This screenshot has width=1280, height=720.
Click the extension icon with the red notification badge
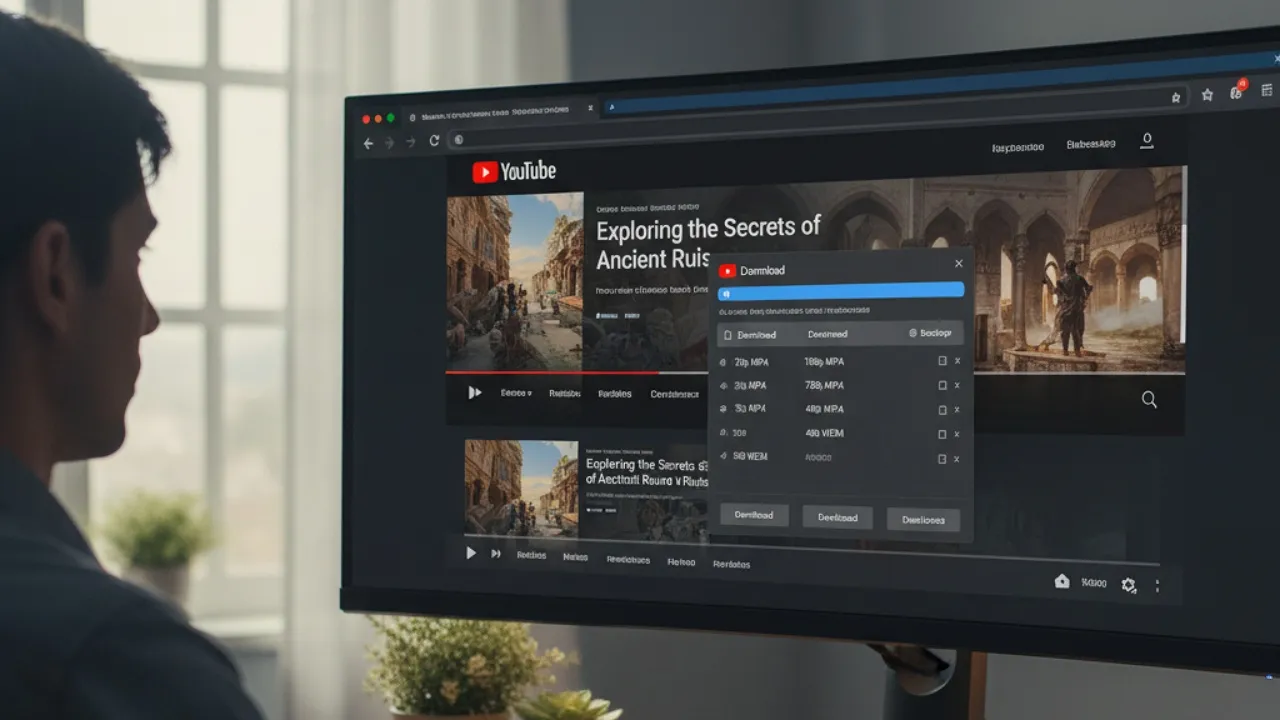click(1237, 91)
